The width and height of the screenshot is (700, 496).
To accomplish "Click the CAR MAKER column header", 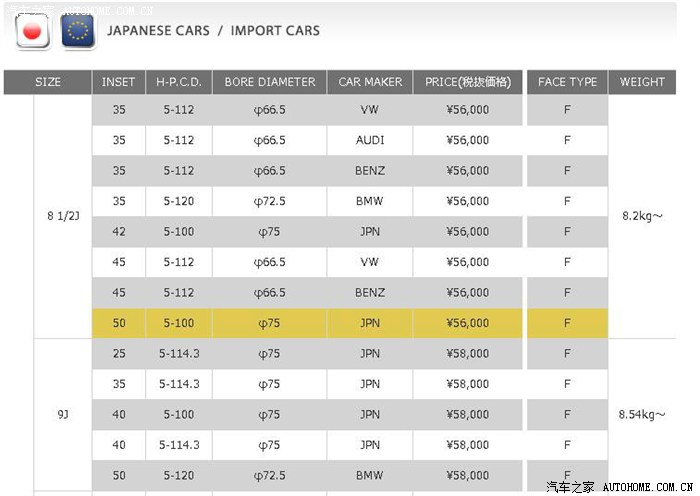I will 370,82.
